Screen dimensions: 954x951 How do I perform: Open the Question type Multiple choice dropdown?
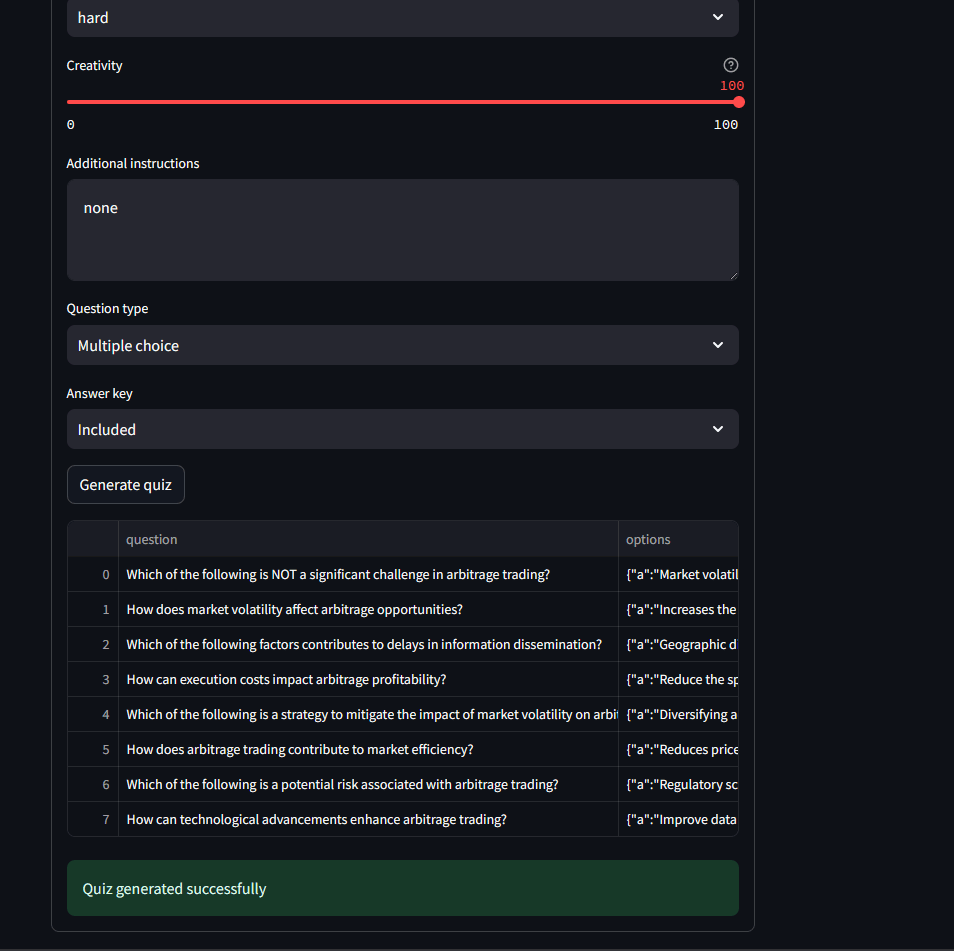403,345
